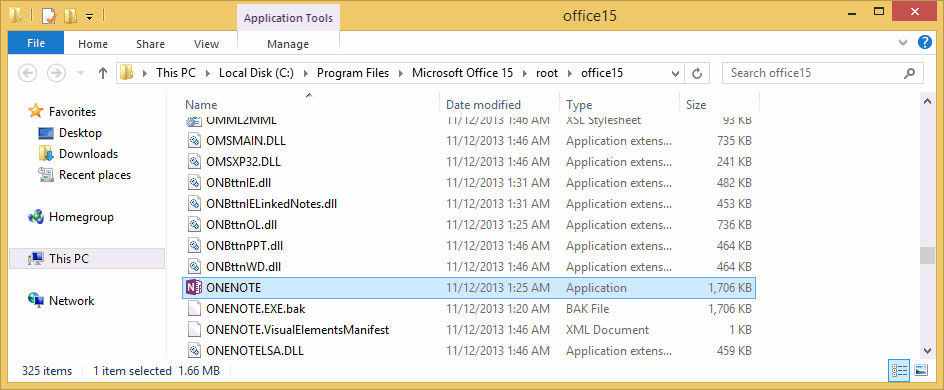
Task: Click the search magnifier icon
Action: 909,73
